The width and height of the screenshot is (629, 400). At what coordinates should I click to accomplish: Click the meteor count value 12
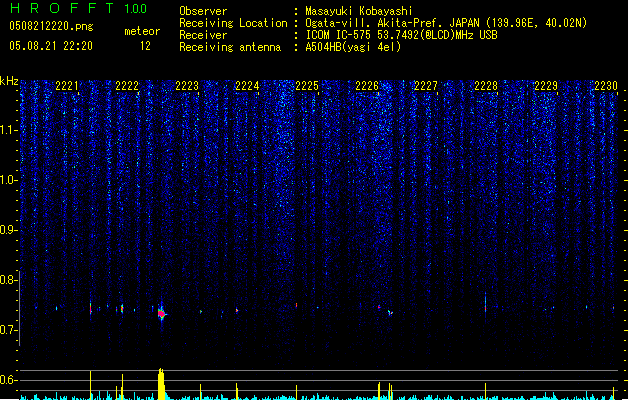pyautogui.click(x=145, y=46)
